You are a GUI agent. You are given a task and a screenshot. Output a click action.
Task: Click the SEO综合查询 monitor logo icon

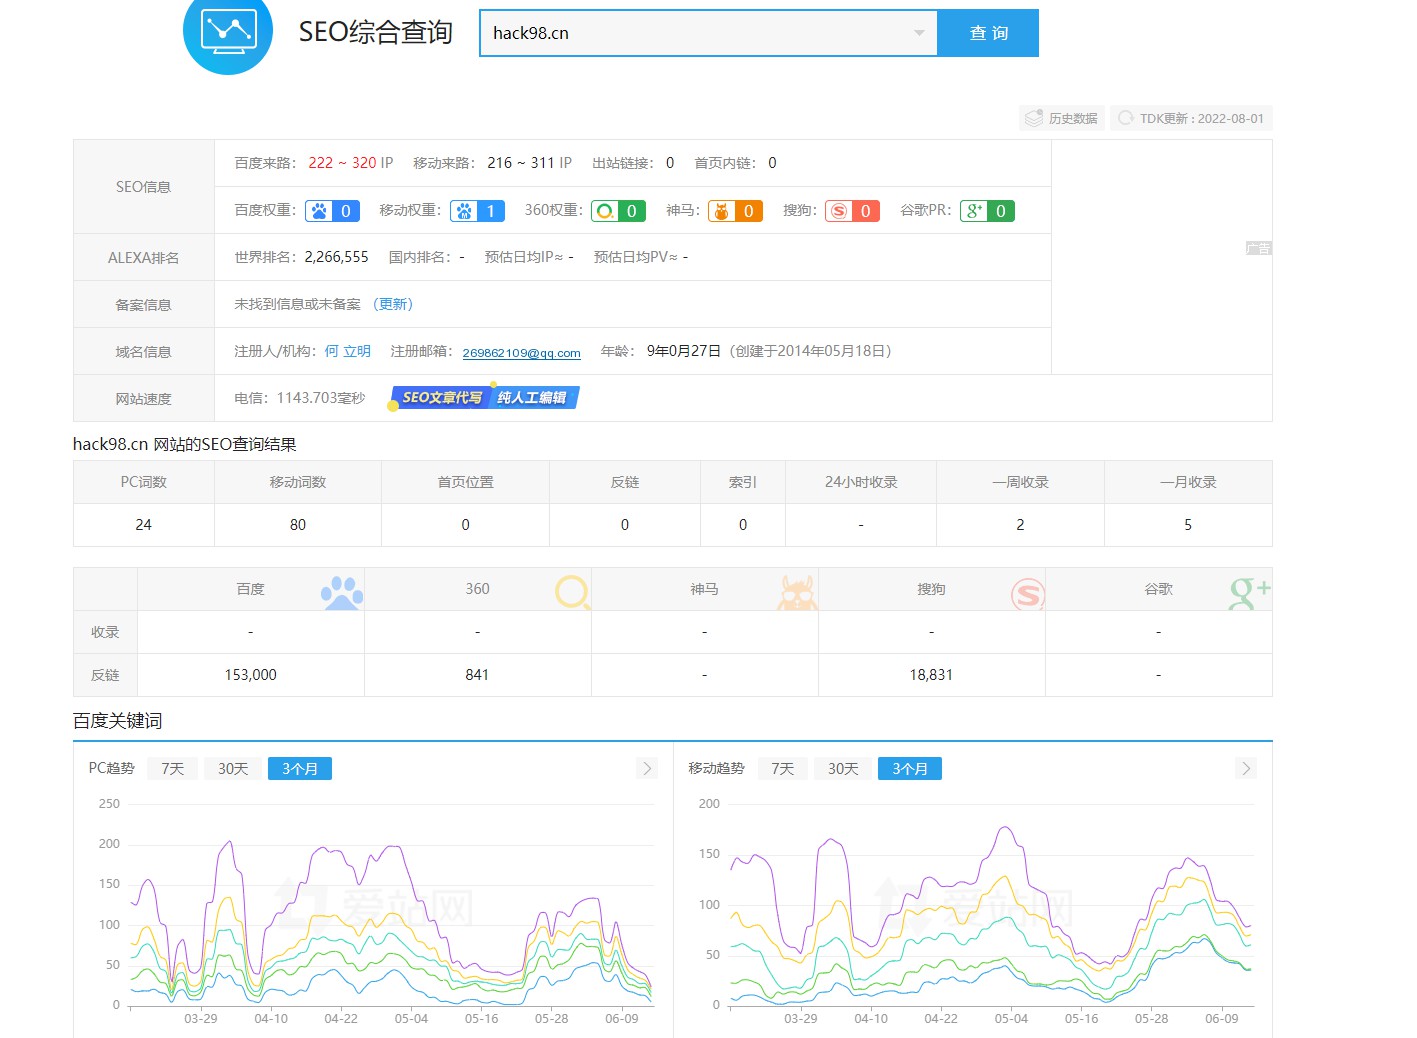[228, 32]
